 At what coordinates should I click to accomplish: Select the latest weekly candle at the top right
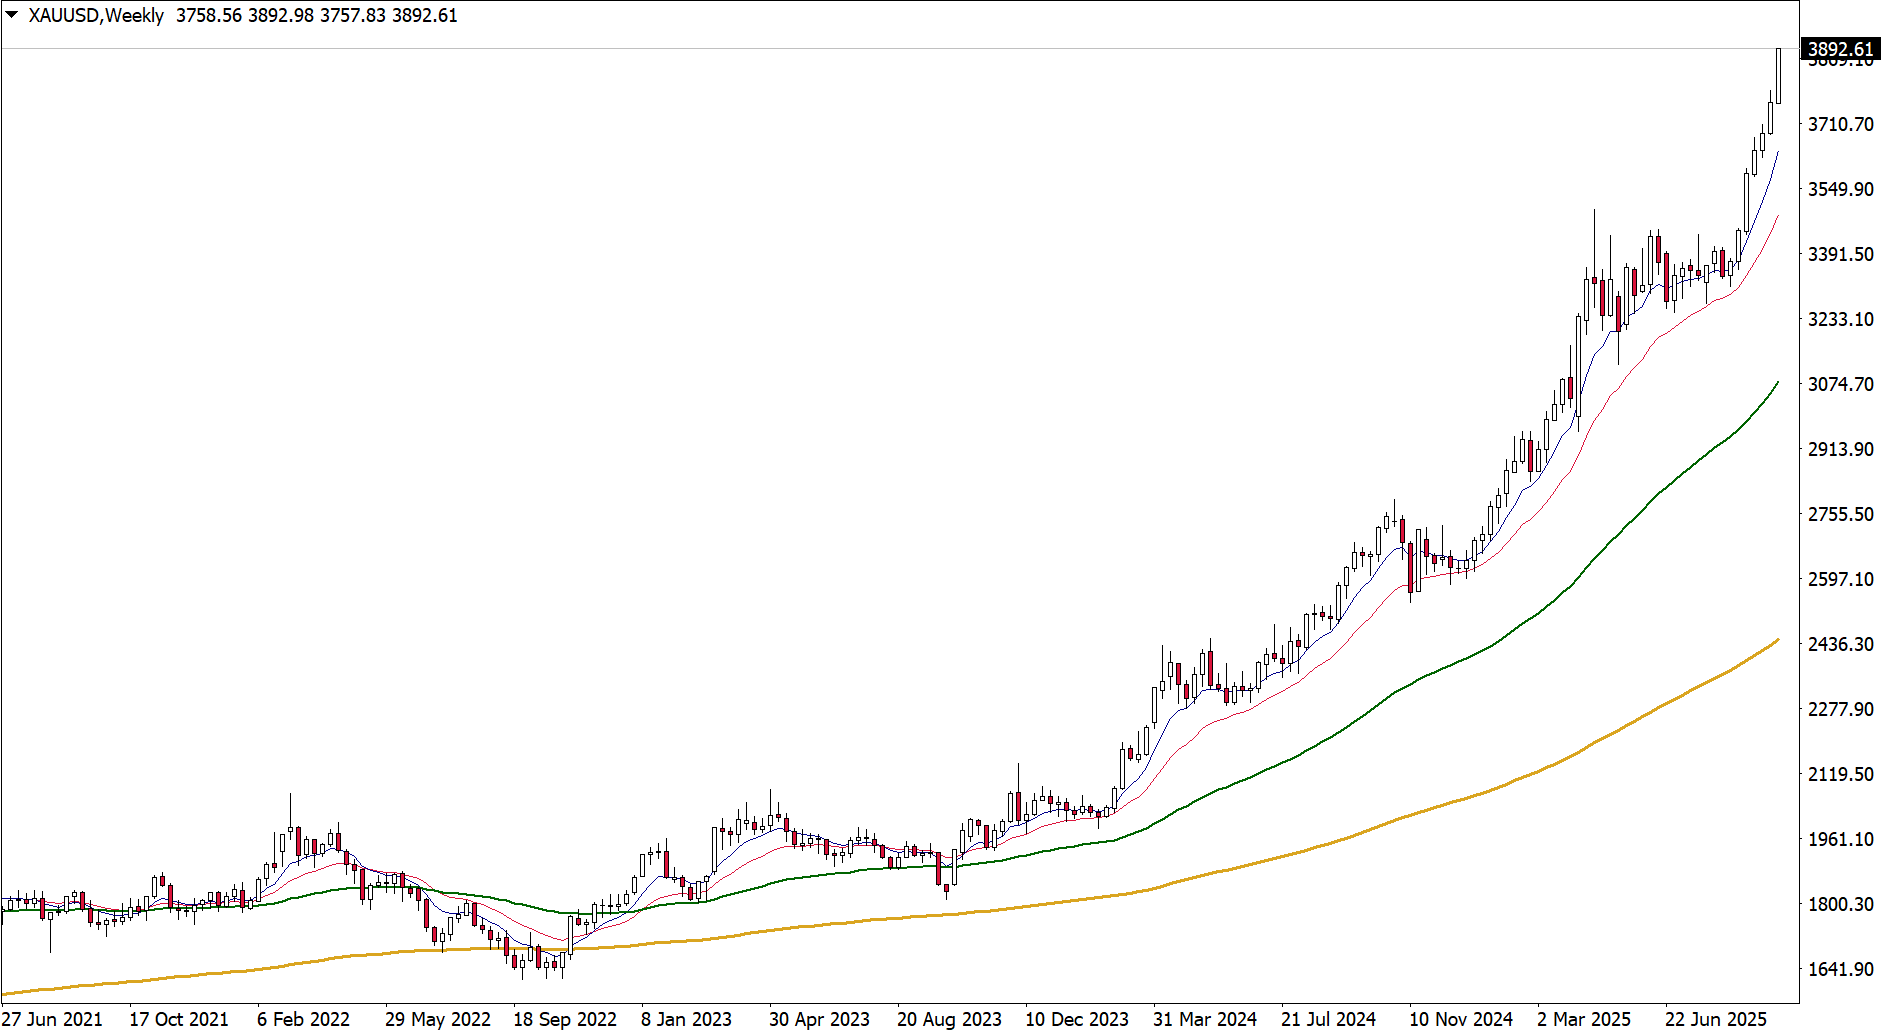click(x=1778, y=76)
